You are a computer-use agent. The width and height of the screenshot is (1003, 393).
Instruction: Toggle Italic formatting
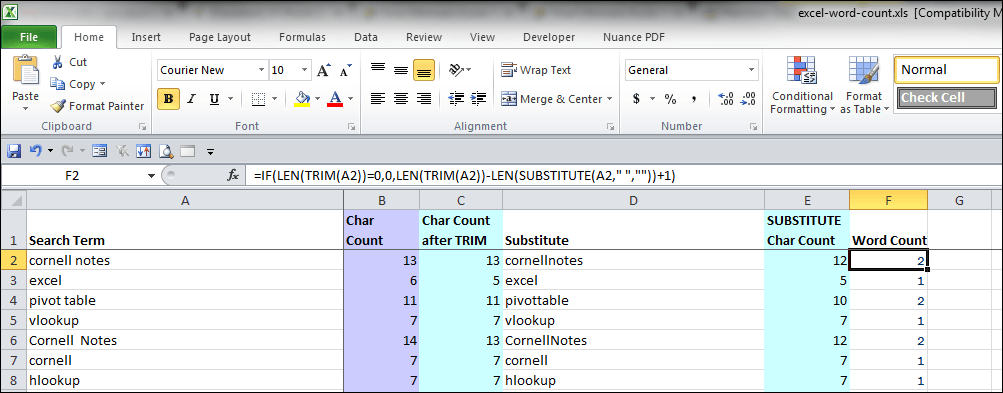pyautogui.click(x=191, y=99)
